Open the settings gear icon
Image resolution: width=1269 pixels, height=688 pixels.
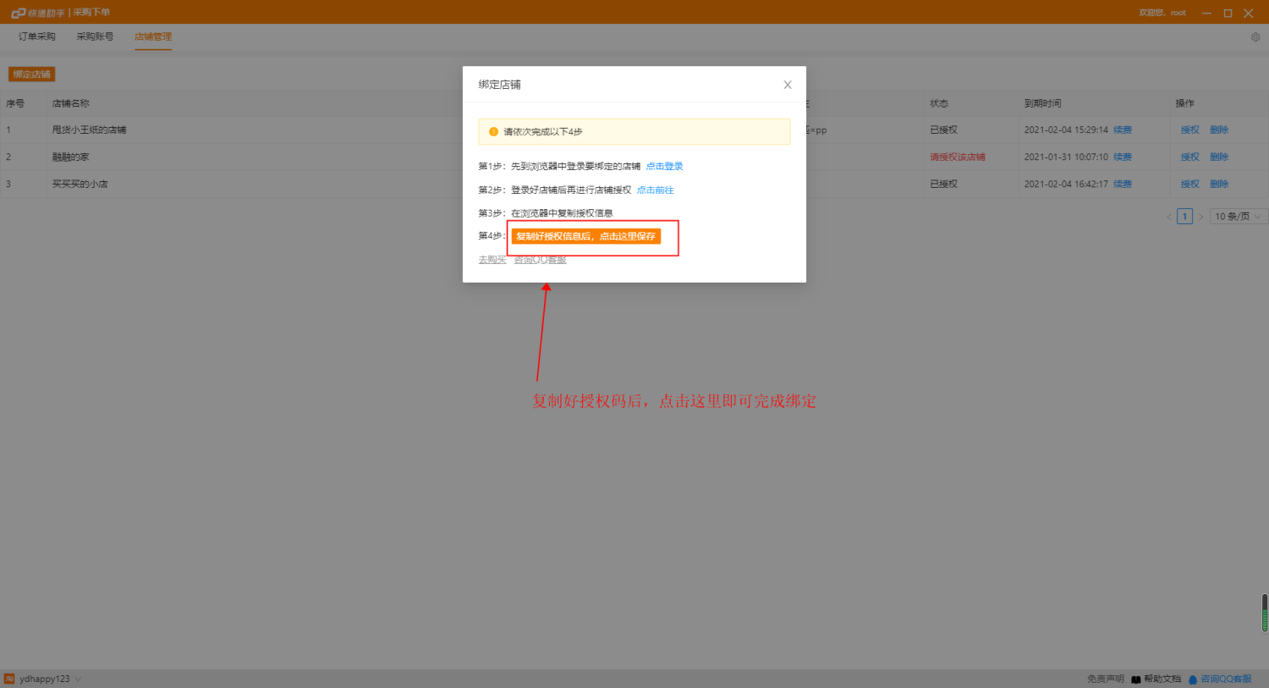[1256, 37]
